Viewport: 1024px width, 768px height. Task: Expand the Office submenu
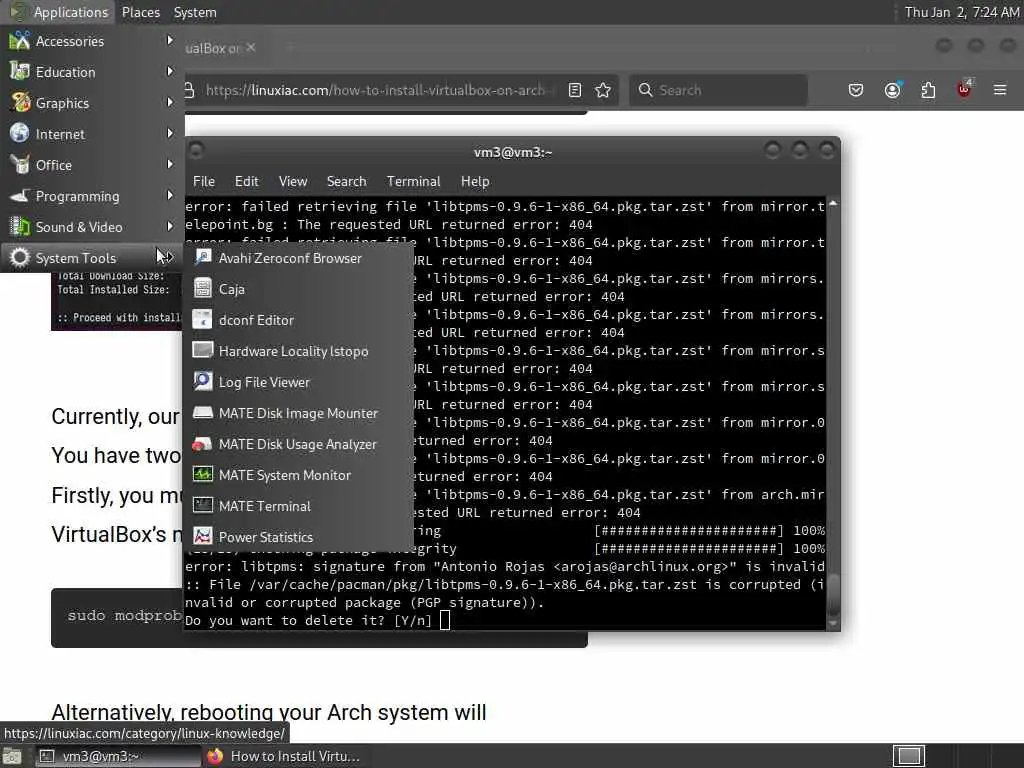pyautogui.click(x=91, y=165)
